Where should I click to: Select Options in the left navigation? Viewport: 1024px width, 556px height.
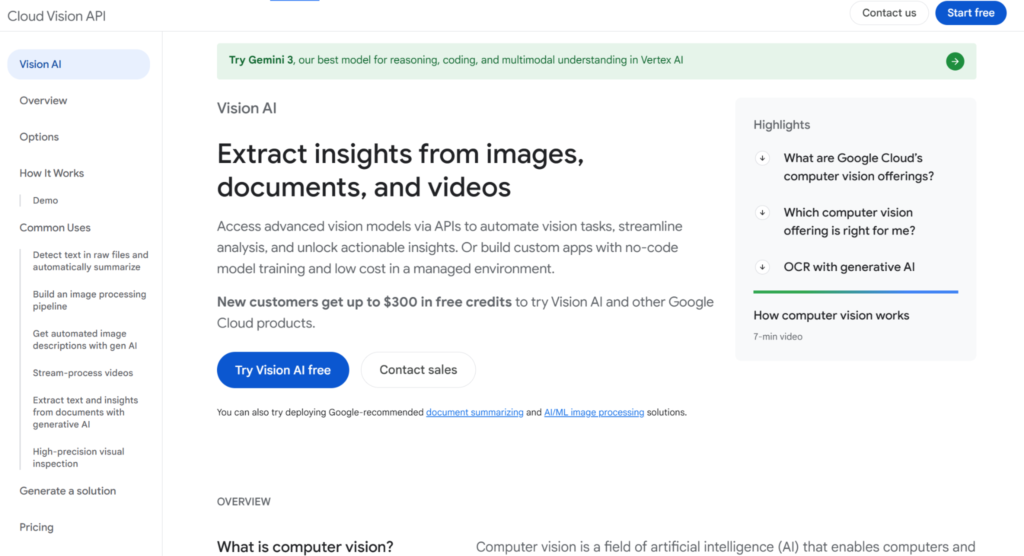click(39, 137)
